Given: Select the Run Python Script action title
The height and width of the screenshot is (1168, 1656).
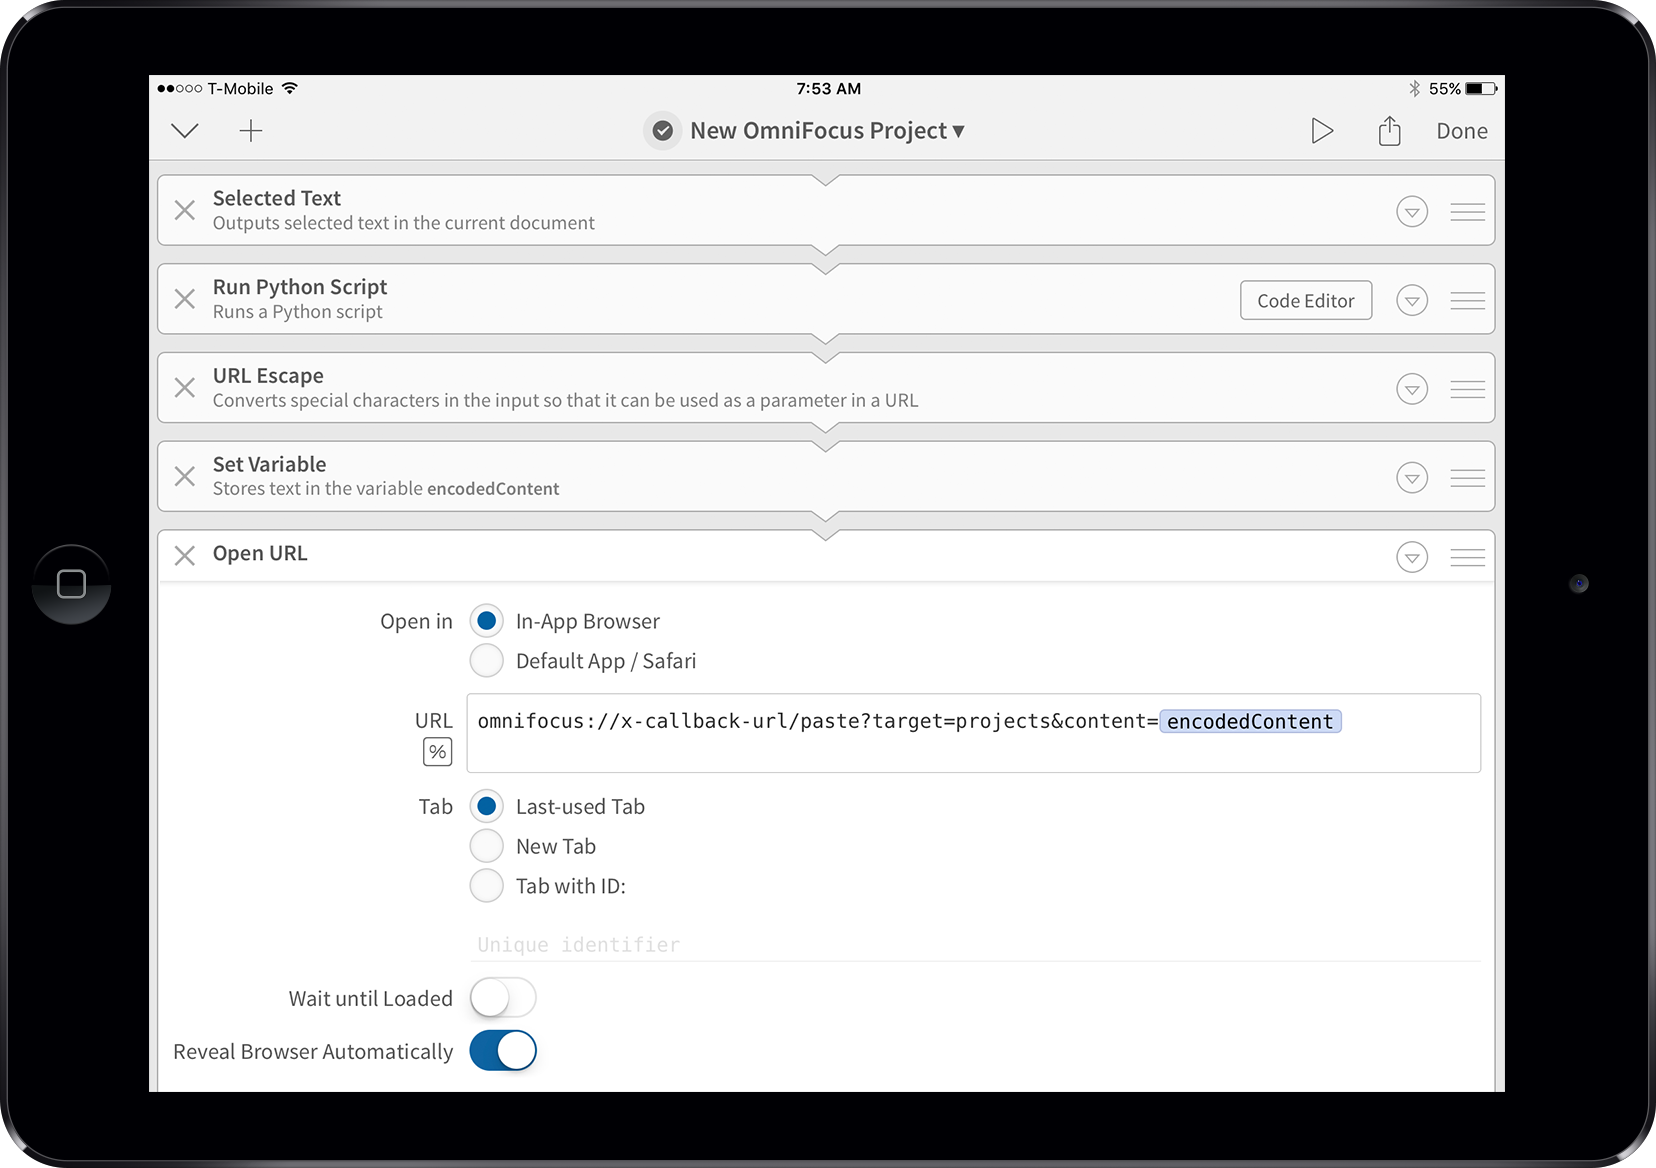Looking at the screenshot, I should pos(300,287).
